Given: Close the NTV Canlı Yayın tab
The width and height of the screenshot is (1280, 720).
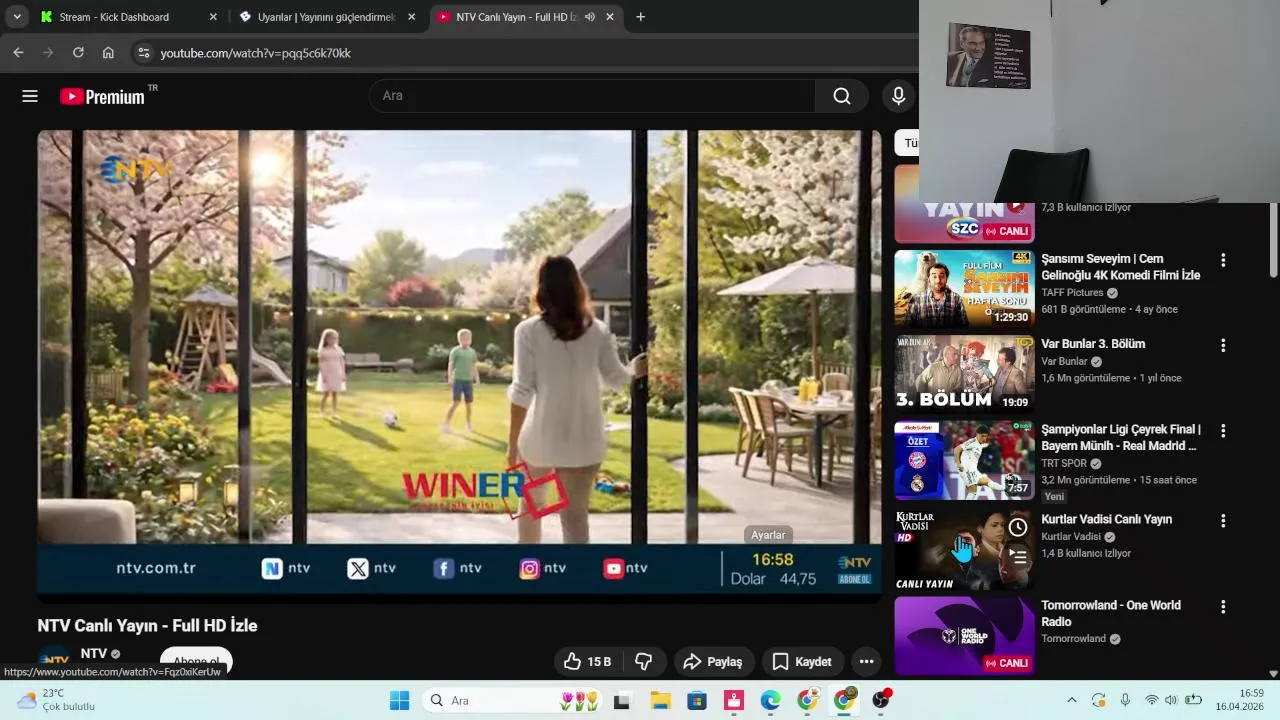Looking at the screenshot, I should (x=610, y=17).
